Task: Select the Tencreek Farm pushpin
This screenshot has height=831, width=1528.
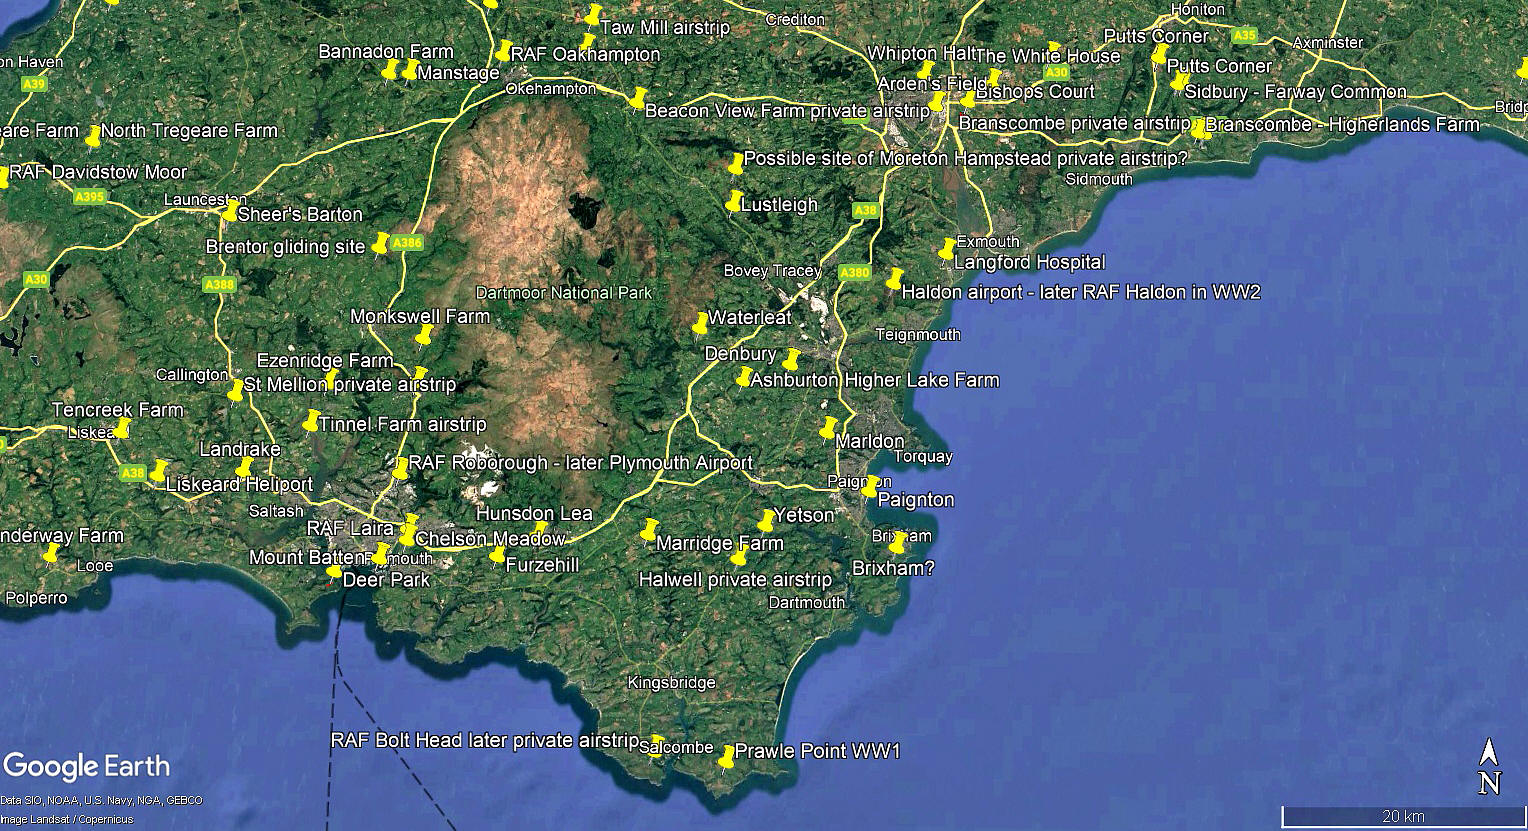Action: tap(122, 429)
